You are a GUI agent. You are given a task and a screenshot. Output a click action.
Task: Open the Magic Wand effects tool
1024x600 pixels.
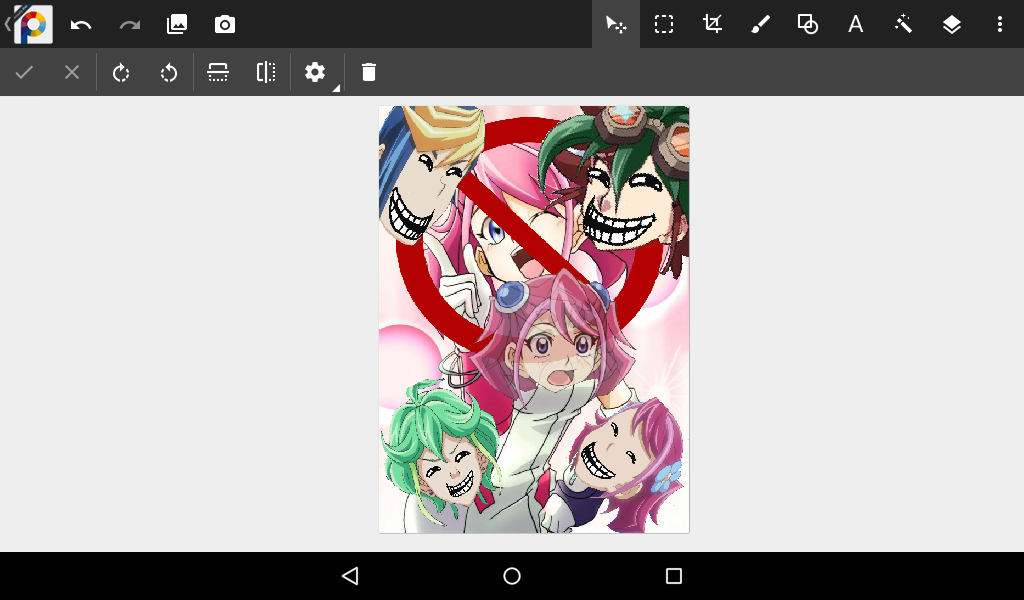click(x=904, y=24)
